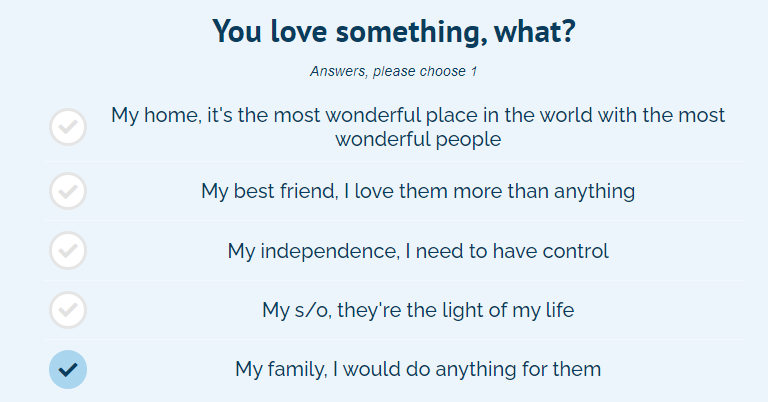
Task: Click the word 'Answers' in the italic subtitle
Action: click(337, 71)
